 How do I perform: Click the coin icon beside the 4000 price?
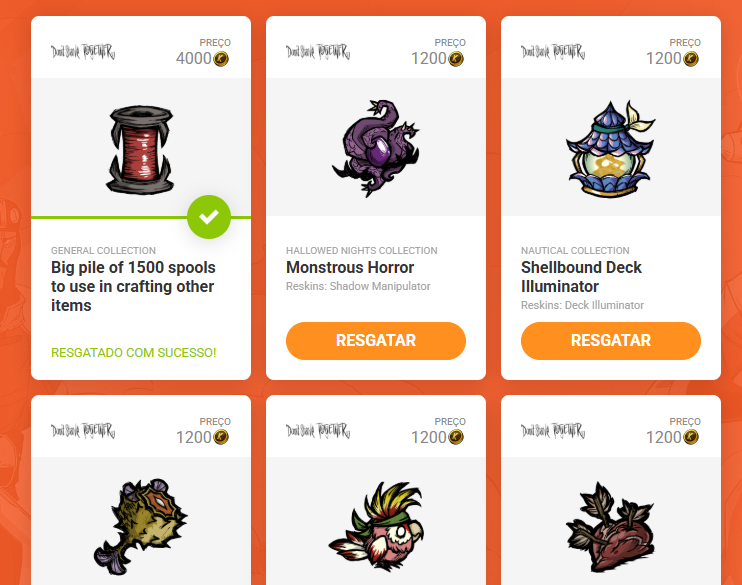click(x=221, y=59)
